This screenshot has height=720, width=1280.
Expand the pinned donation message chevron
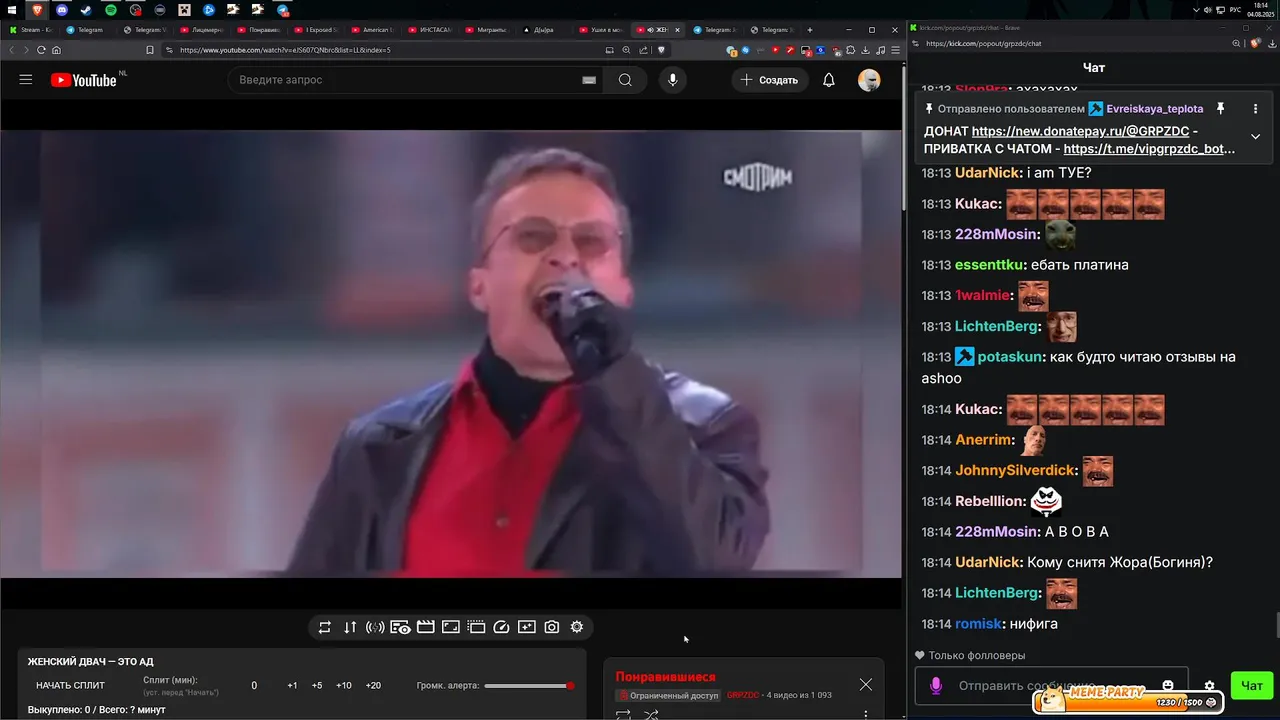1255,136
